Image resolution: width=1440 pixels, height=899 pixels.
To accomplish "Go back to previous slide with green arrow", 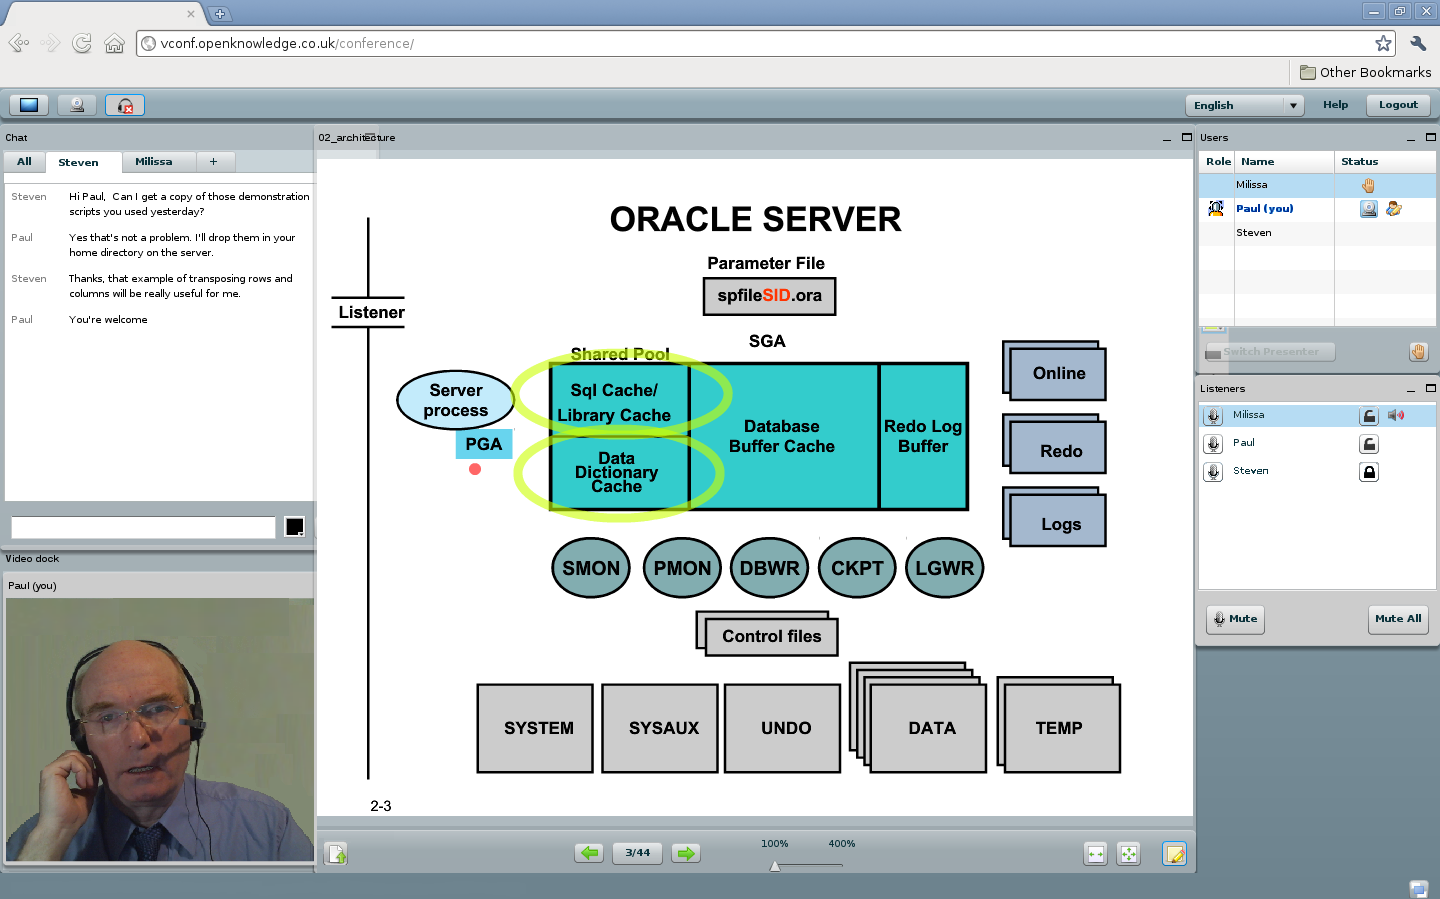I will (589, 853).
